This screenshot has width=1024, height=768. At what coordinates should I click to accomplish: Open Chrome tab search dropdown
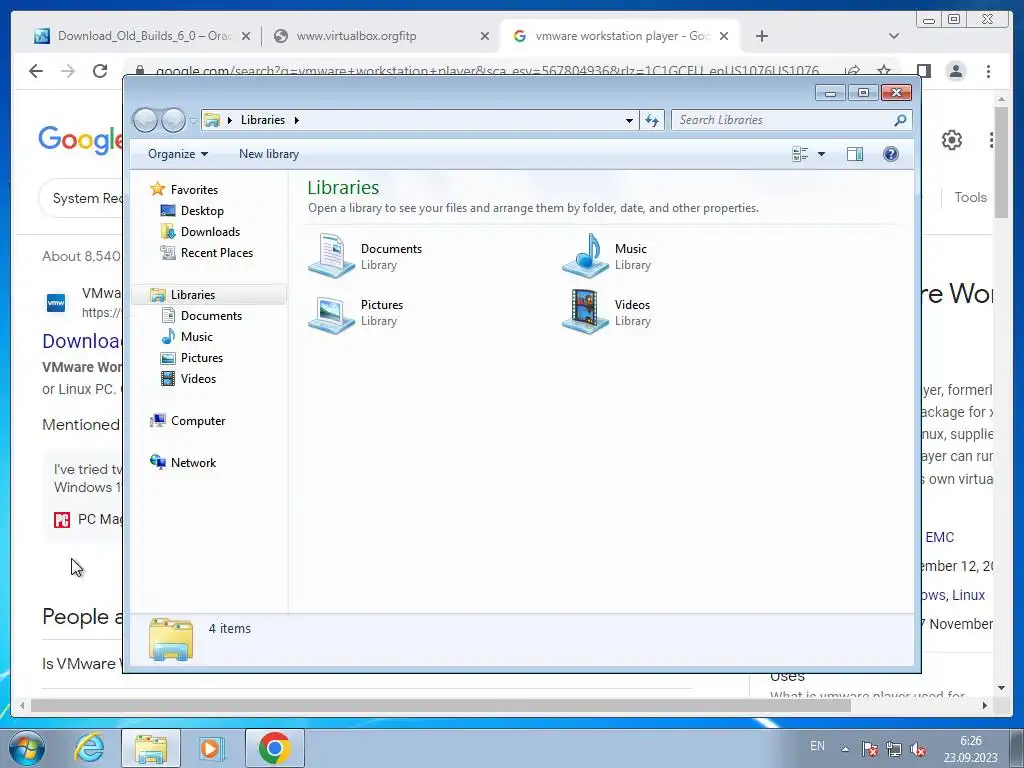pos(893,36)
